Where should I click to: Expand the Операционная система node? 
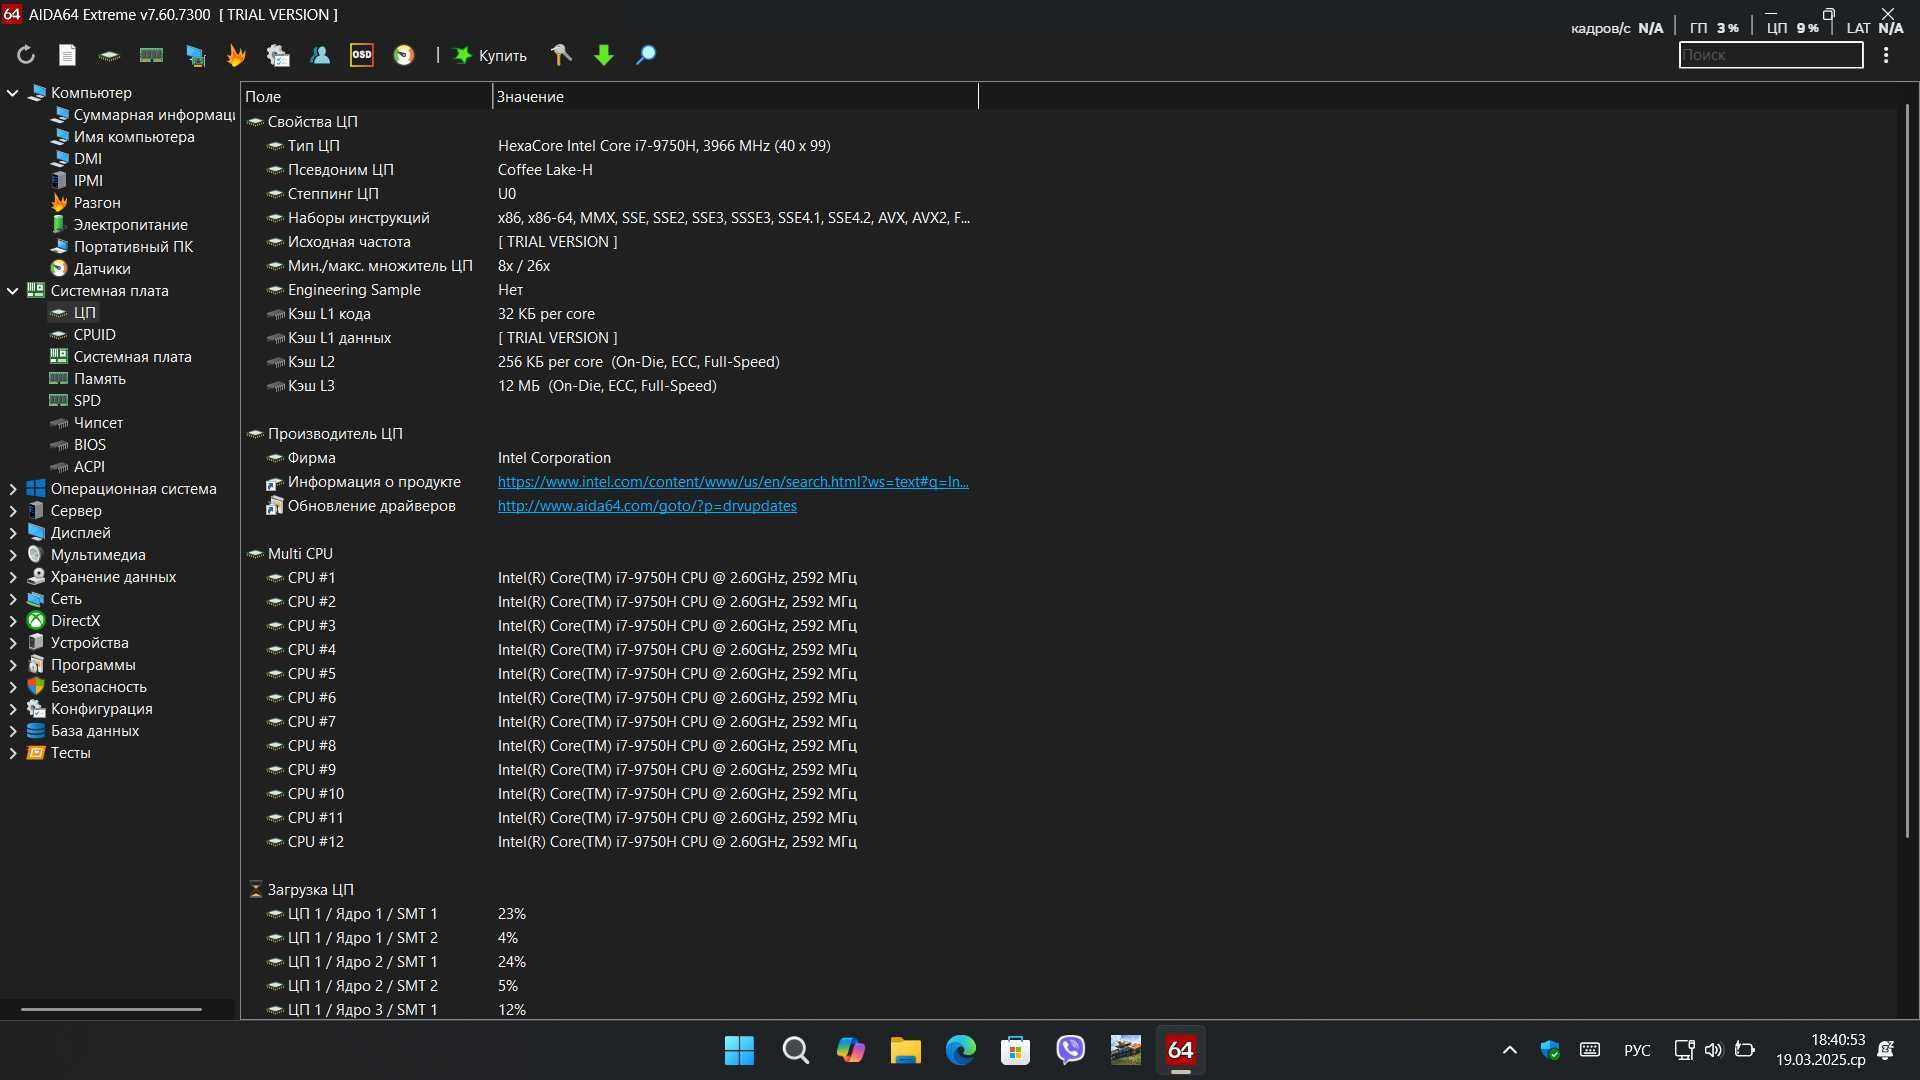(13, 488)
